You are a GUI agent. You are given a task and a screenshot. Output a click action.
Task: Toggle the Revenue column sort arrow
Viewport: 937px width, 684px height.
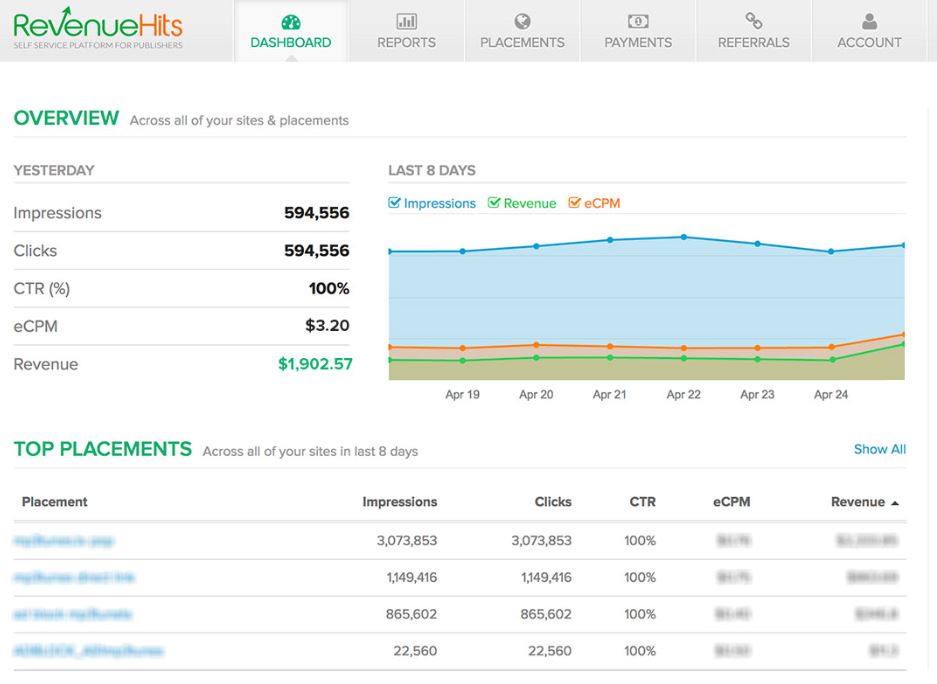(x=896, y=501)
